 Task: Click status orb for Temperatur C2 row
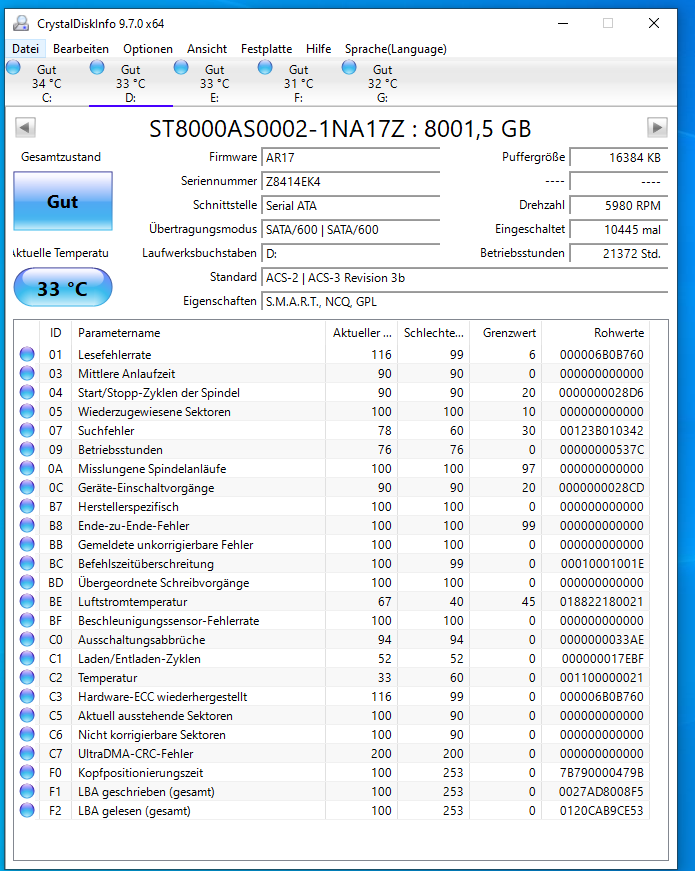(27, 677)
